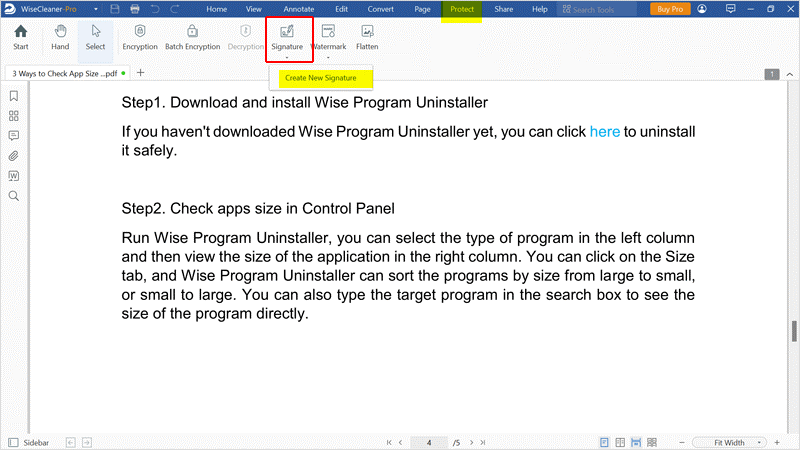Image resolution: width=800 pixels, height=450 pixels.
Task: Switch to two-page view
Action: (620, 442)
